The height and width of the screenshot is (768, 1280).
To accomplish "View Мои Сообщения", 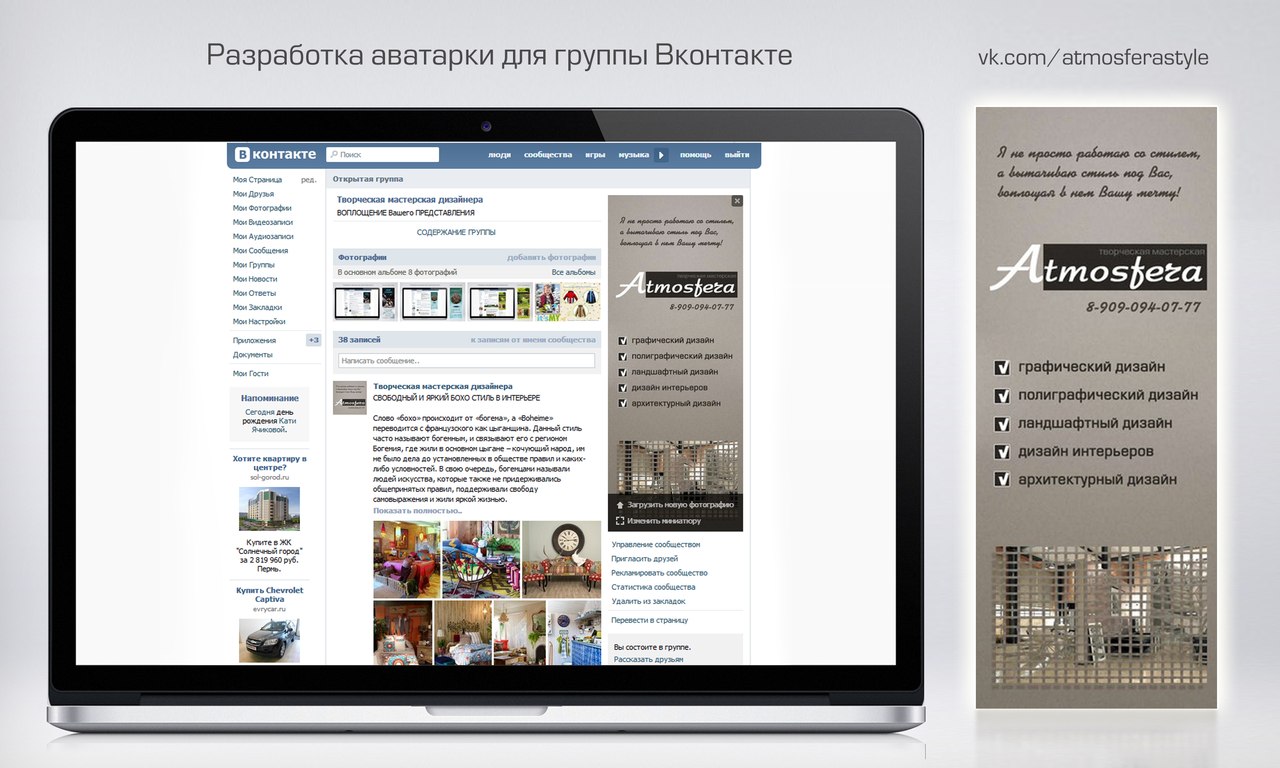I will click(260, 251).
